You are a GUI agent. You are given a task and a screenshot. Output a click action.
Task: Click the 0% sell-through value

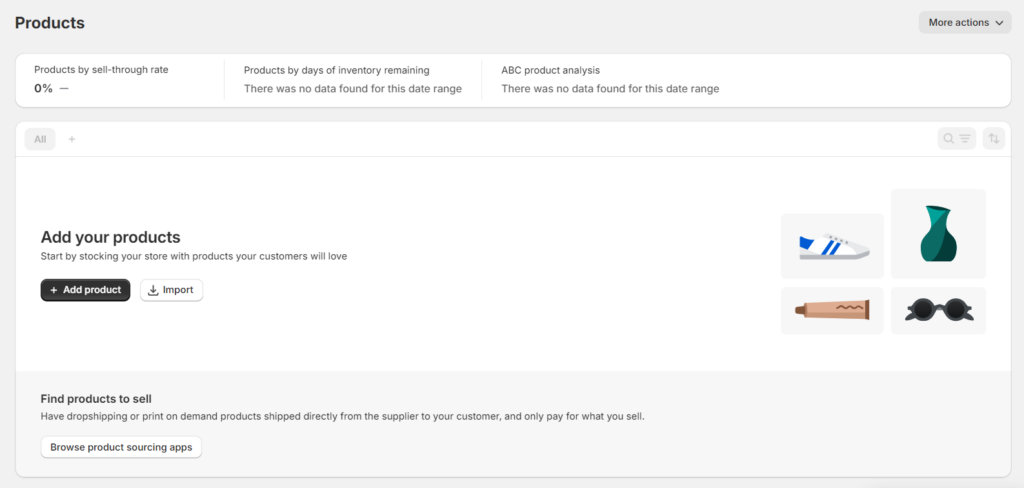[43, 88]
